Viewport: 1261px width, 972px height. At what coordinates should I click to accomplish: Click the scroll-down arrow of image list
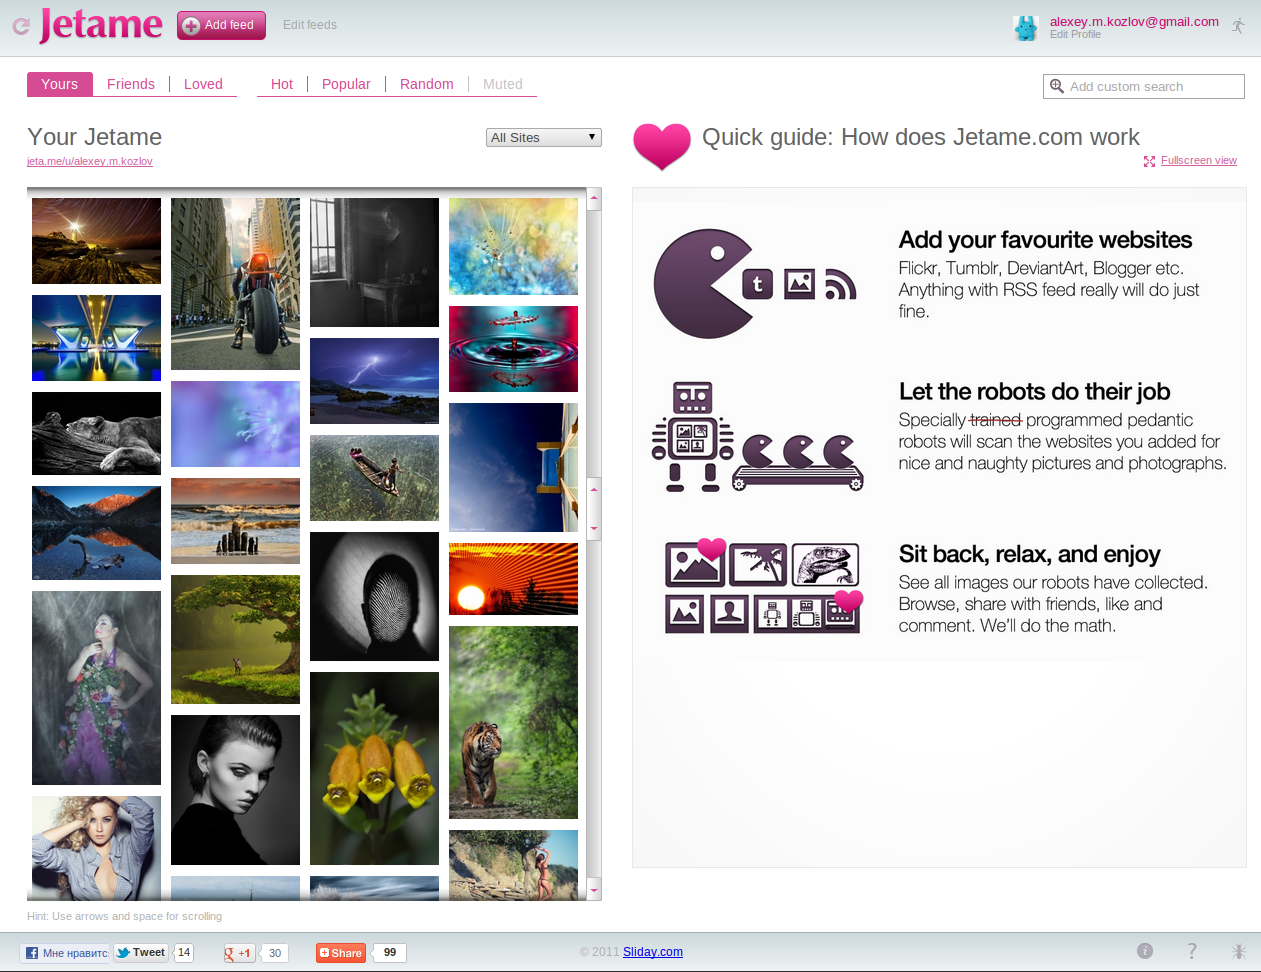click(x=594, y=890)
